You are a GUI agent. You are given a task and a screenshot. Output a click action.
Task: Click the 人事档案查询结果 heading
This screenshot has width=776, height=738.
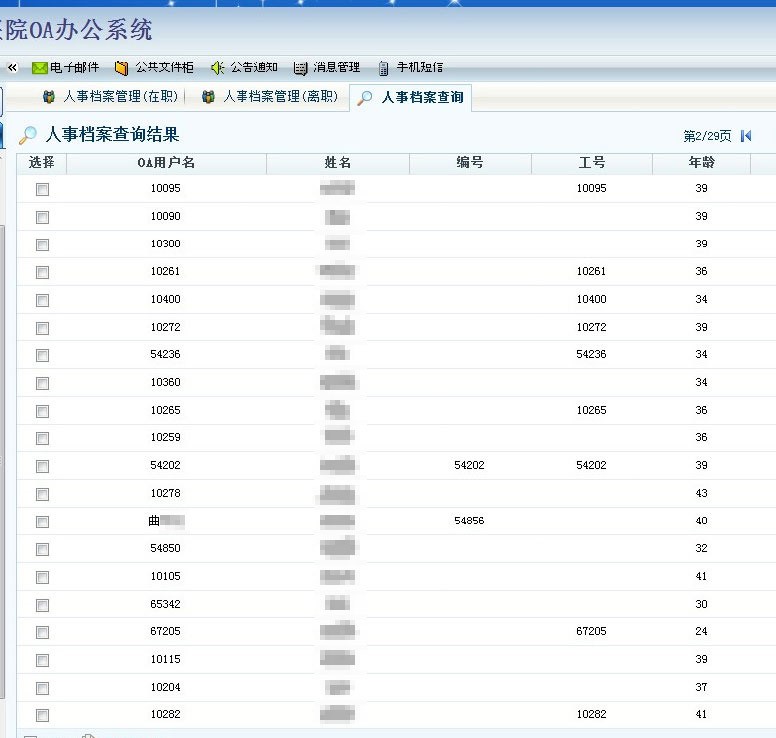[112, 134]
